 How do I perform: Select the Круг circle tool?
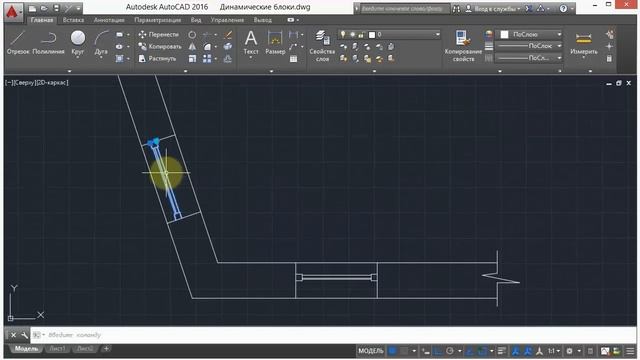click(x=78, y=43)
